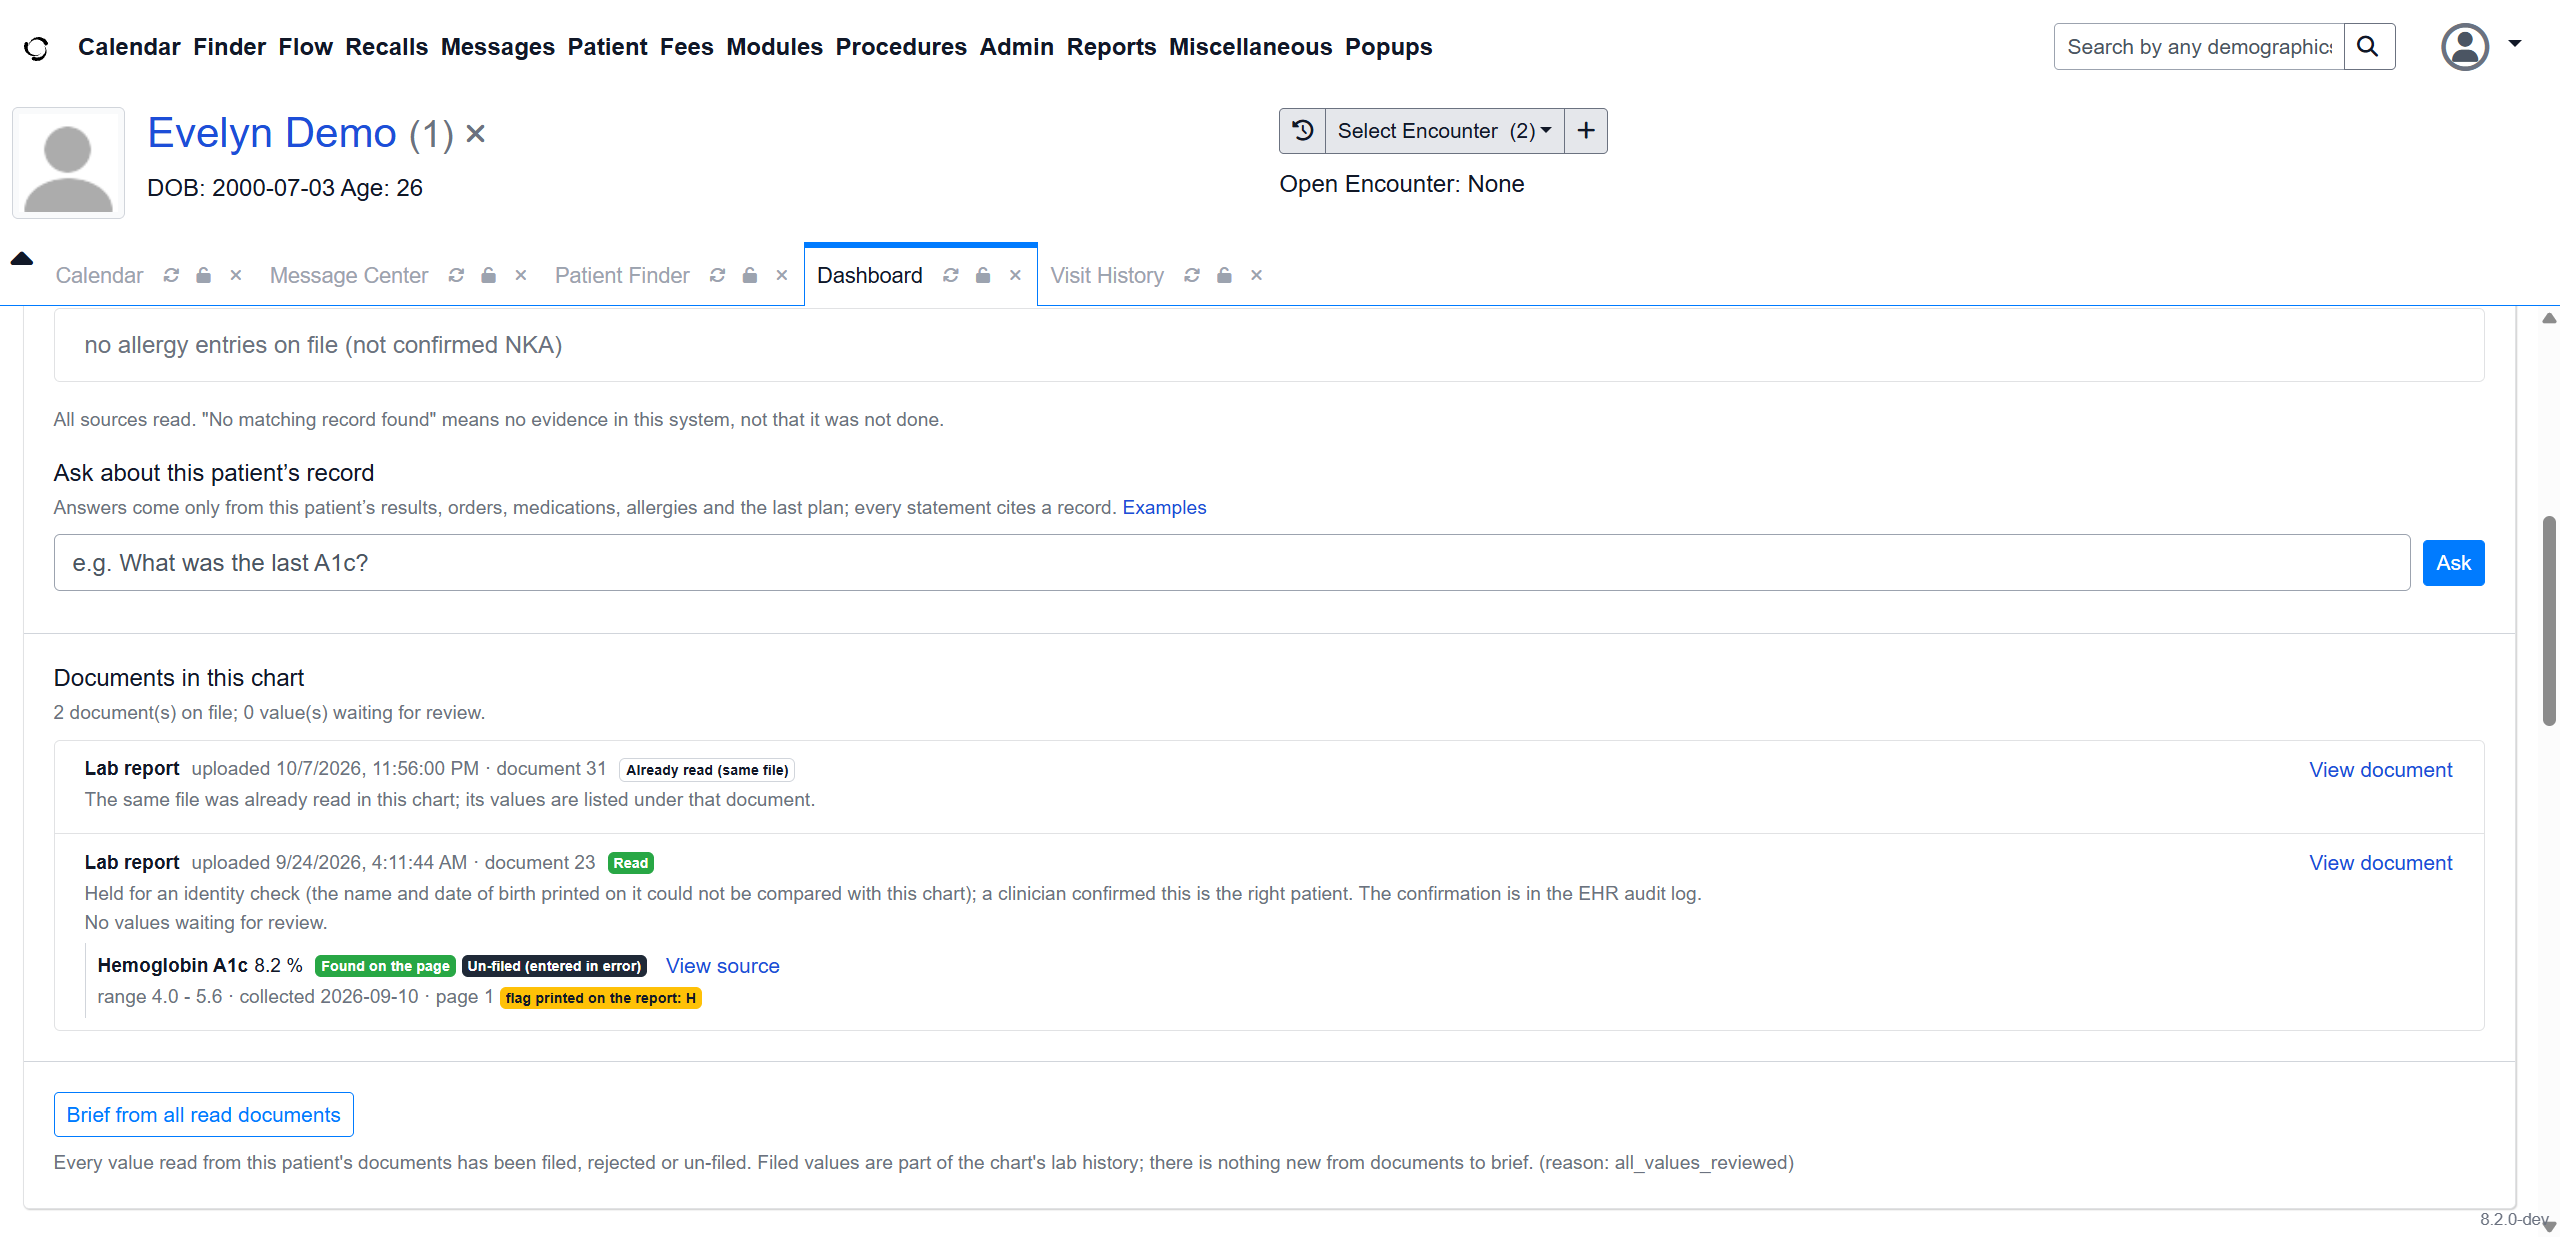Switch to the Message Center tab

(x=348, y=275)
